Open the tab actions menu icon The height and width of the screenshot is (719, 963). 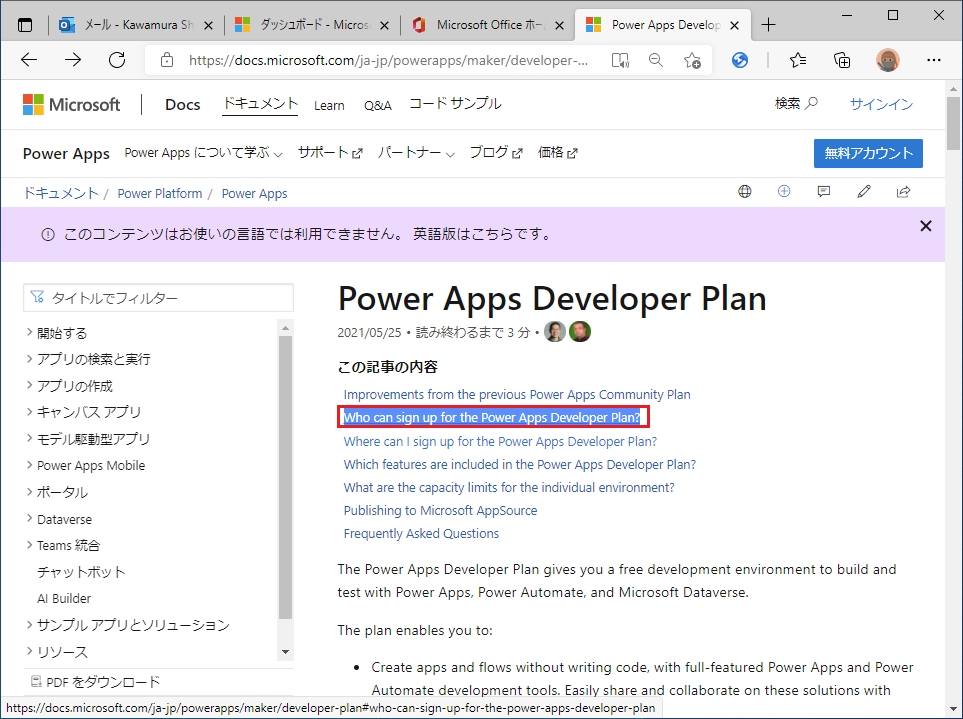[x=25, y=25]
